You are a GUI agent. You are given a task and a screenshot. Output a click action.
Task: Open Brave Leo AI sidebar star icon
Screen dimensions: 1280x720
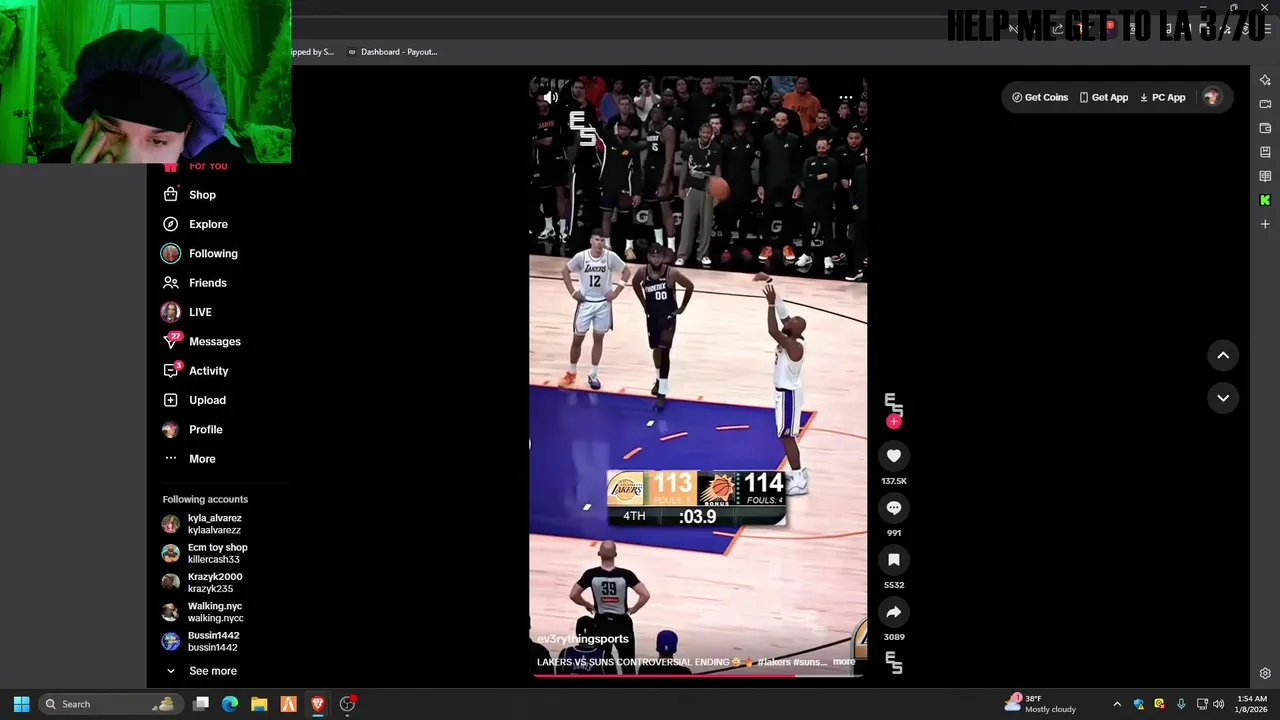(1265, 80)
